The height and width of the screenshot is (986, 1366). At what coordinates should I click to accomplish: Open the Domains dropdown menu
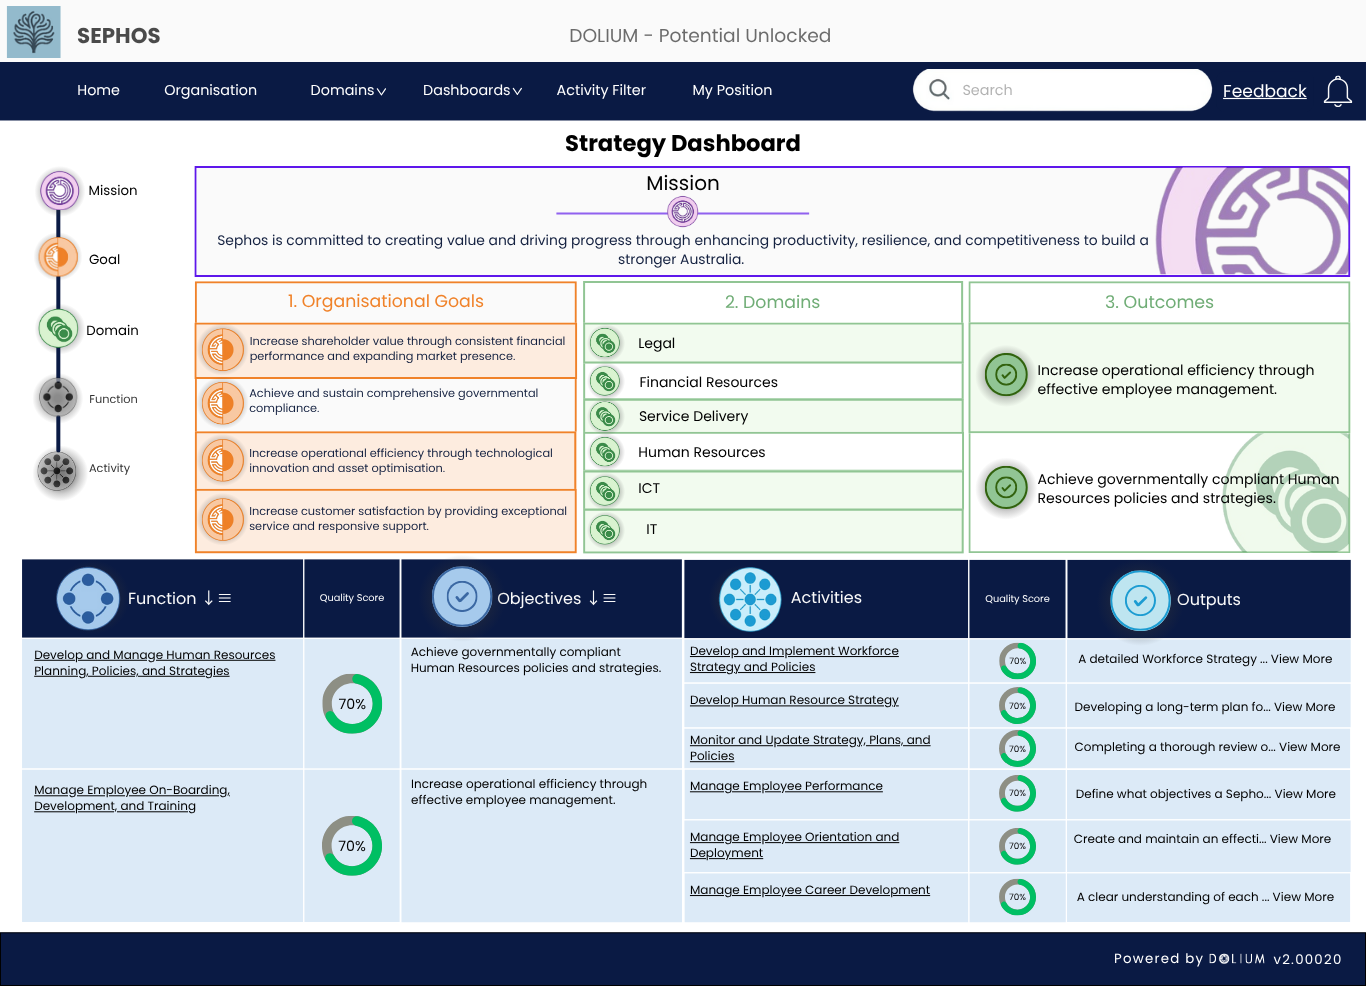point(347,90)
